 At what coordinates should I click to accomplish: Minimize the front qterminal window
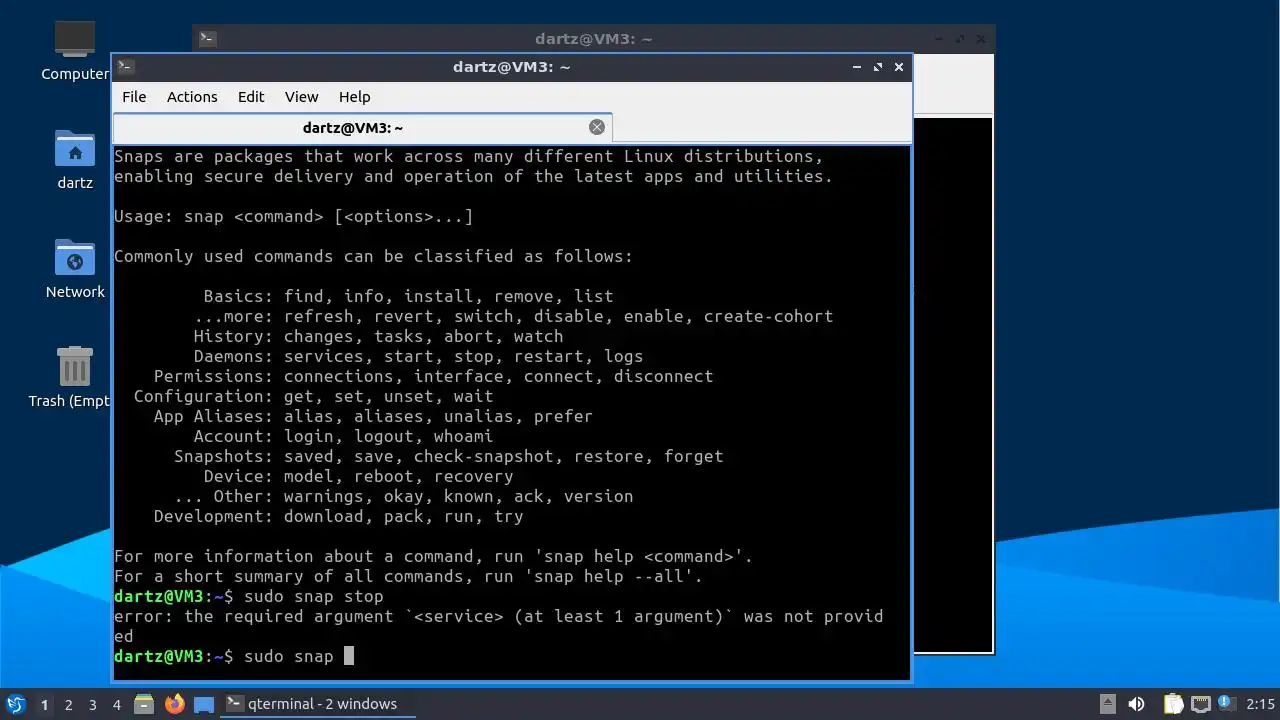coord(857,67)
